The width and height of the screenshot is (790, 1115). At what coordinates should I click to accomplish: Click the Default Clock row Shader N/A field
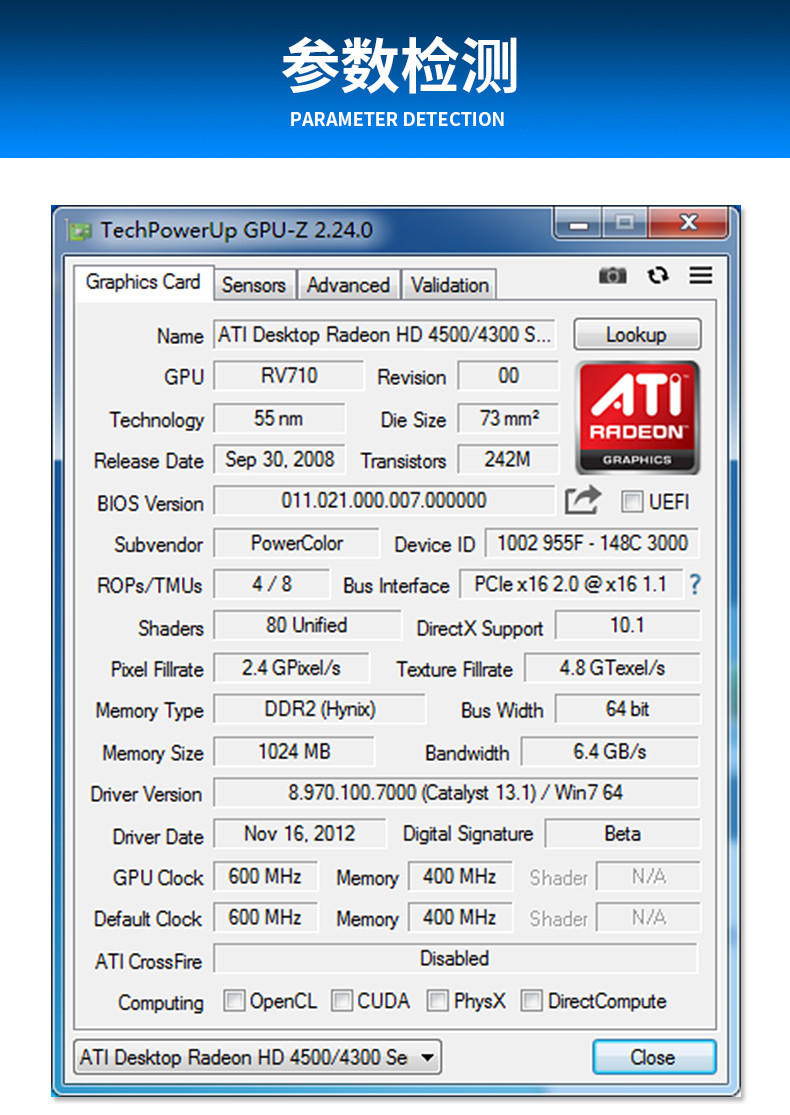pyautogui.click(x=648, y=917)
